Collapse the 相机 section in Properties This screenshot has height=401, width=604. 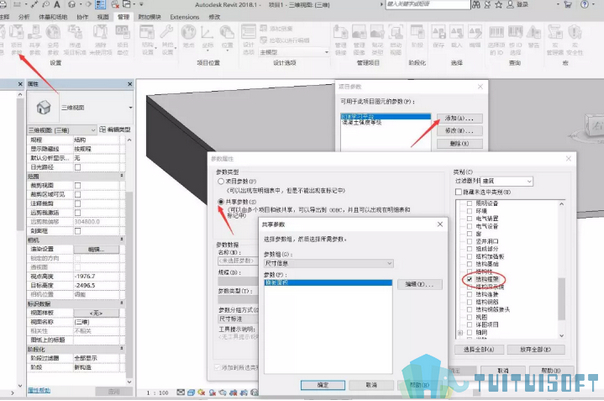122,240
